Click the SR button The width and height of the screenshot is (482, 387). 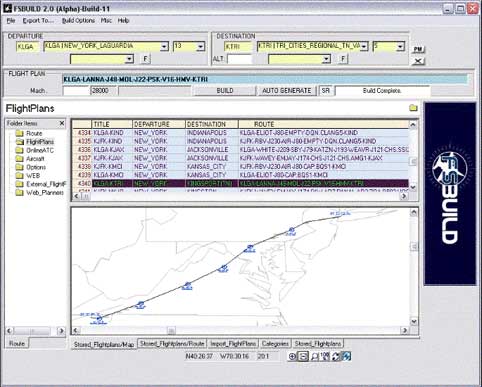(326, 91)
